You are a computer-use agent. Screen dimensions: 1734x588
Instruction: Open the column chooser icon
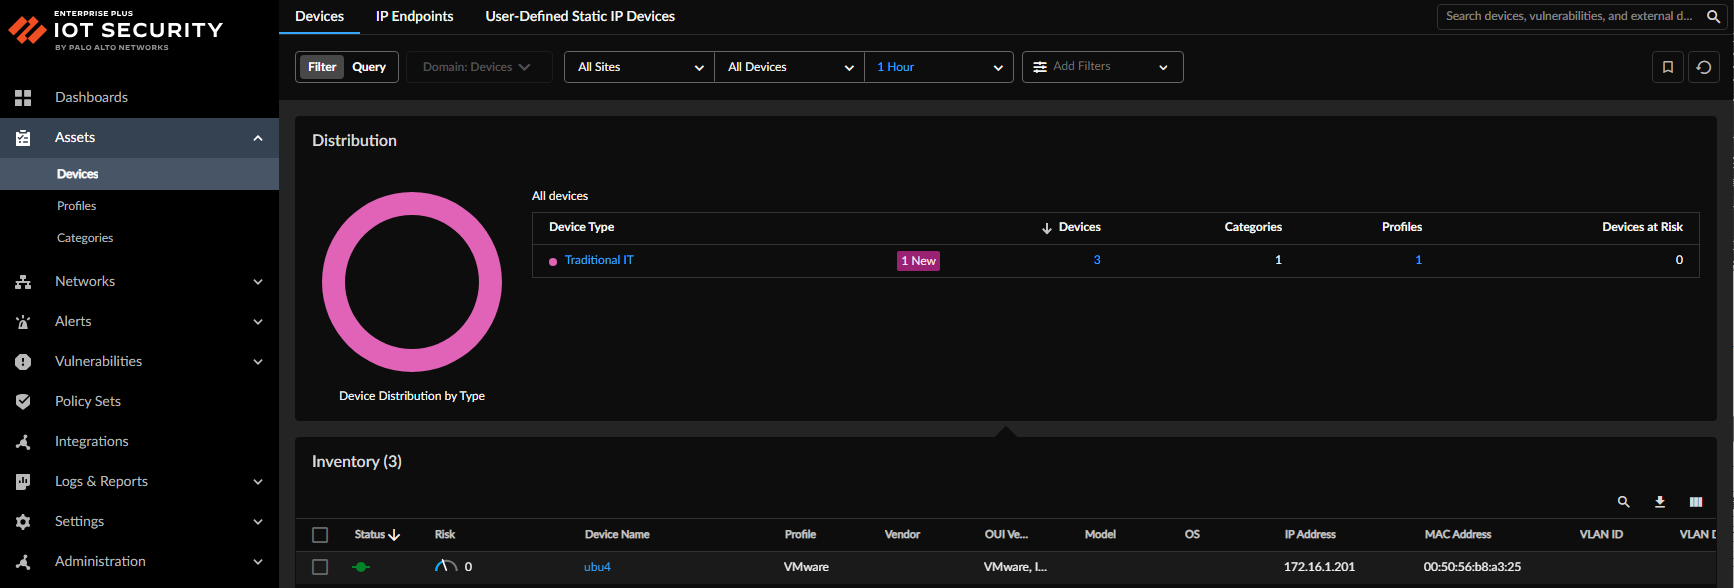pyautogui.click(x=1696, y=502)
